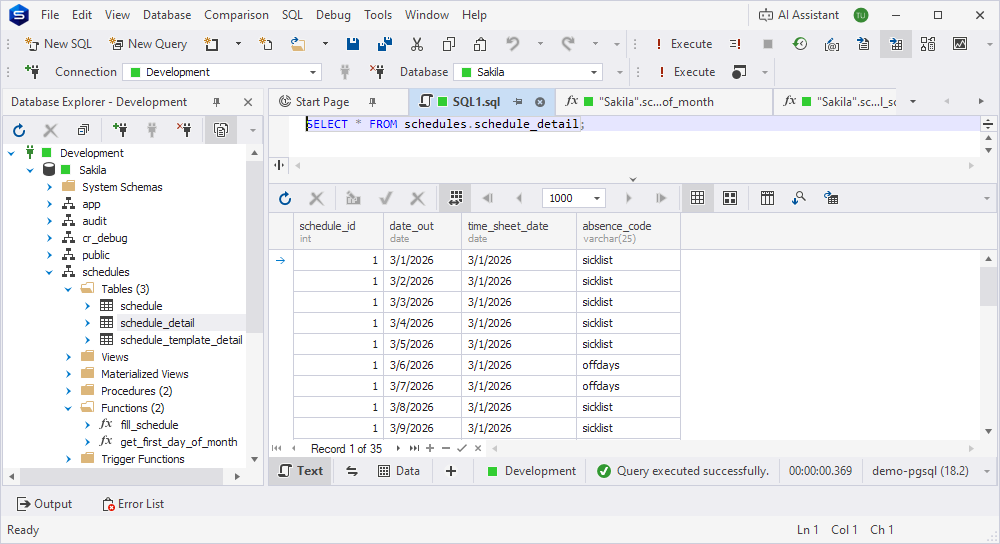Click the Cut scissors icon

[x=417, y=44]
